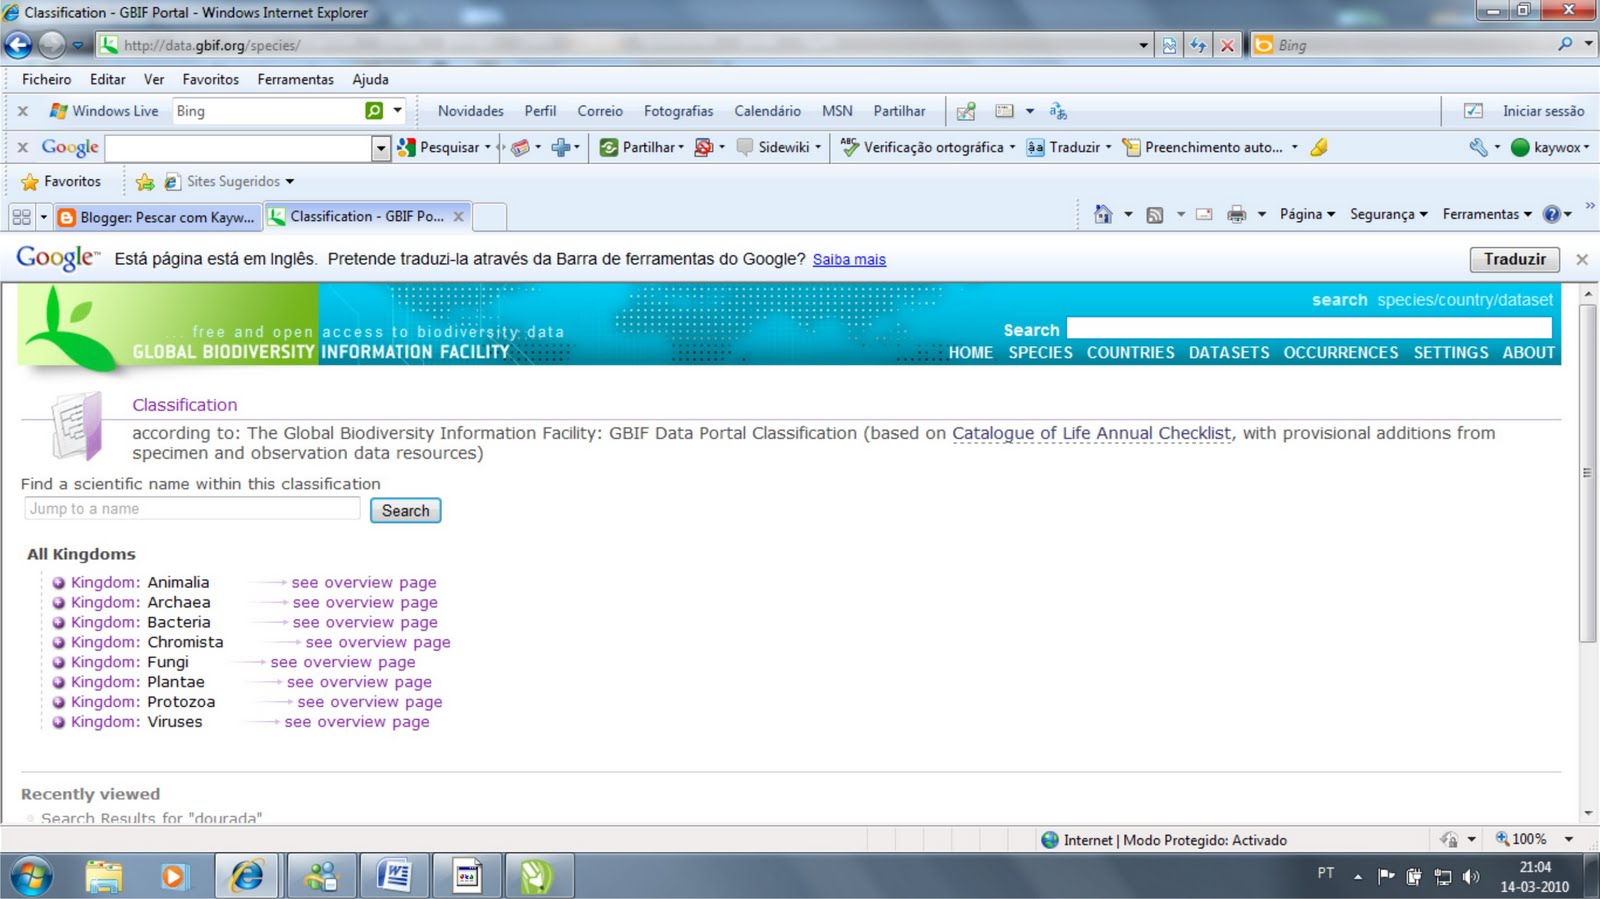This screenshot has width=1600, height=899.
Task: Open the address bar dropdown arrow
Action: click(x=1143, y=45)
